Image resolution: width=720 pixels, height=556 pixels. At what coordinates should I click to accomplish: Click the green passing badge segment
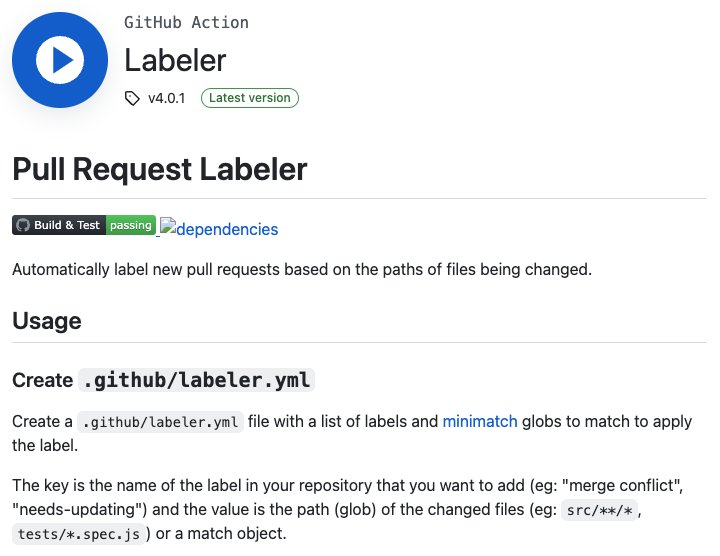[131, 225]
